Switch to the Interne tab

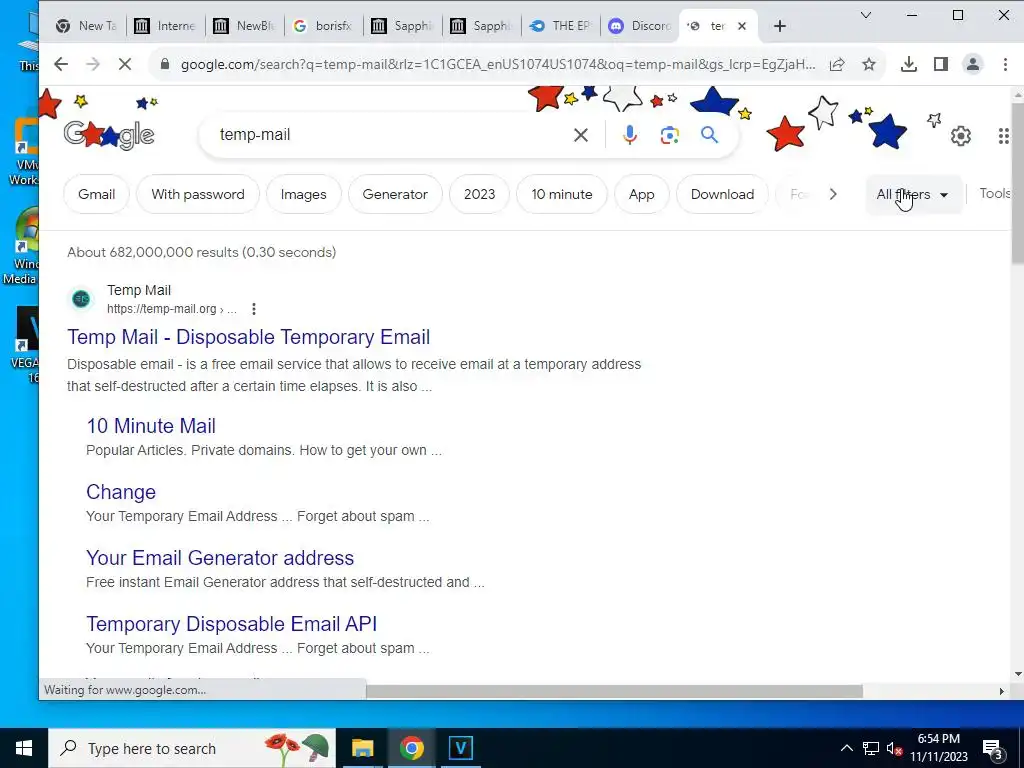[165, 26]
